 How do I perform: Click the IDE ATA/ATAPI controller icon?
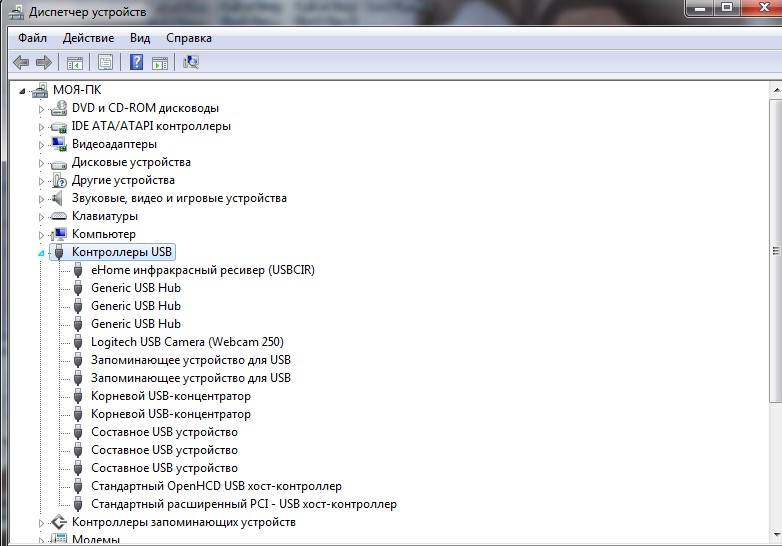(59, 127)
